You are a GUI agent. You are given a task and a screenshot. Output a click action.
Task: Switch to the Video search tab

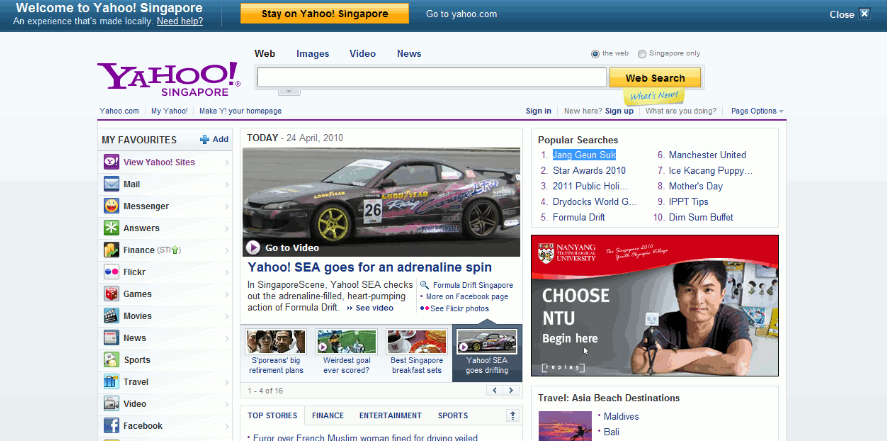(363, 54)
